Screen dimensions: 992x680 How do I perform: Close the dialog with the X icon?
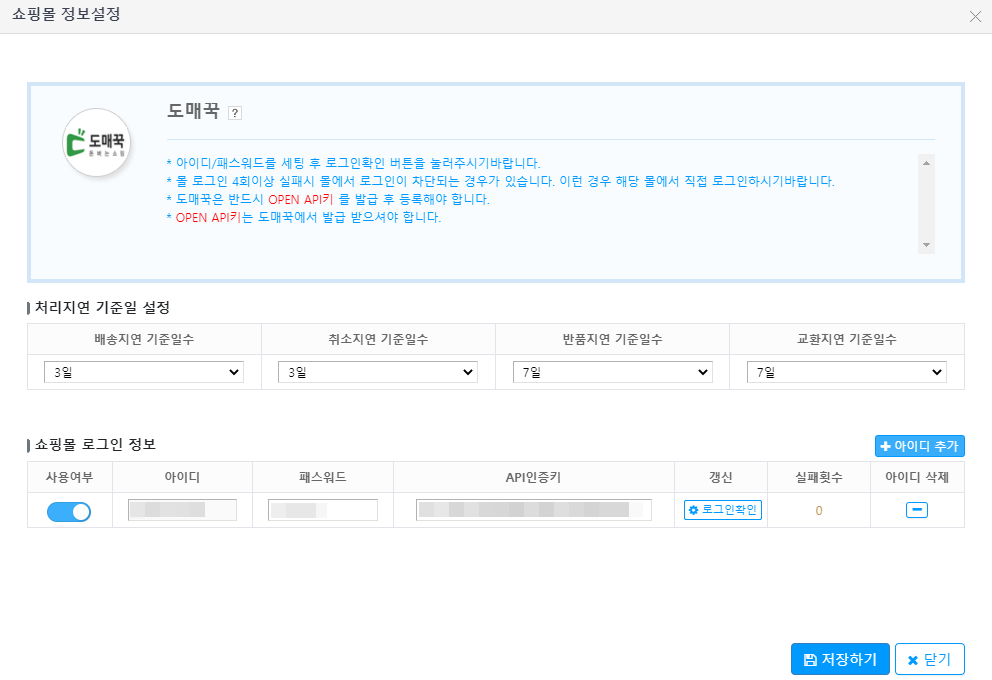975,16
